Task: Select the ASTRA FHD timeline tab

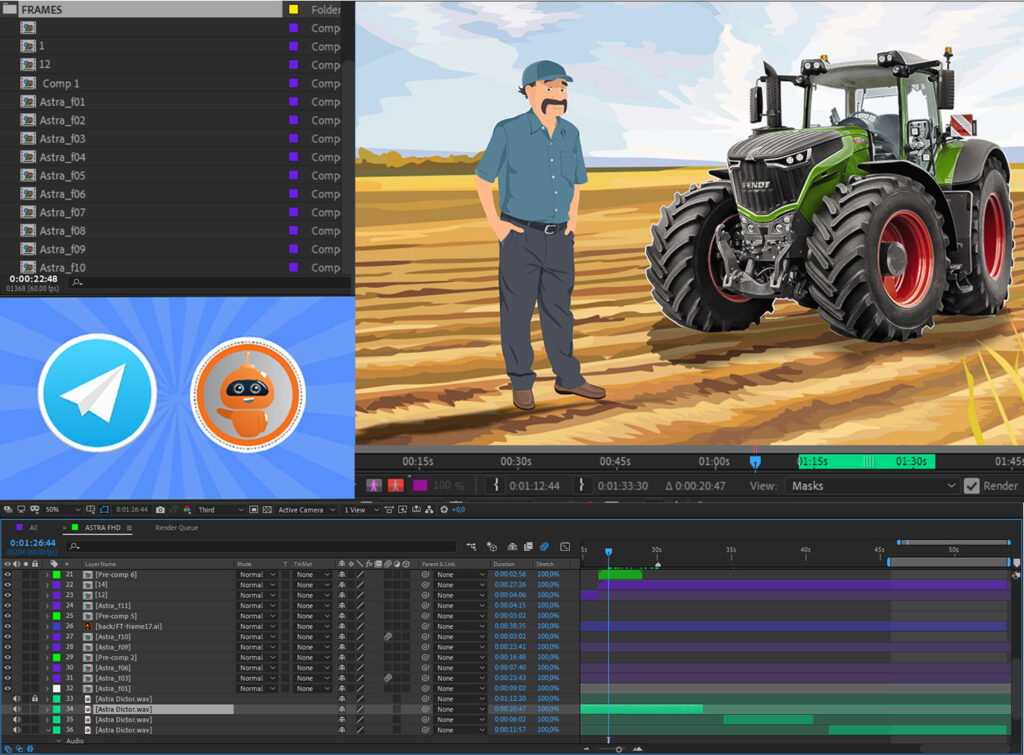Action: tap(103, 528)
